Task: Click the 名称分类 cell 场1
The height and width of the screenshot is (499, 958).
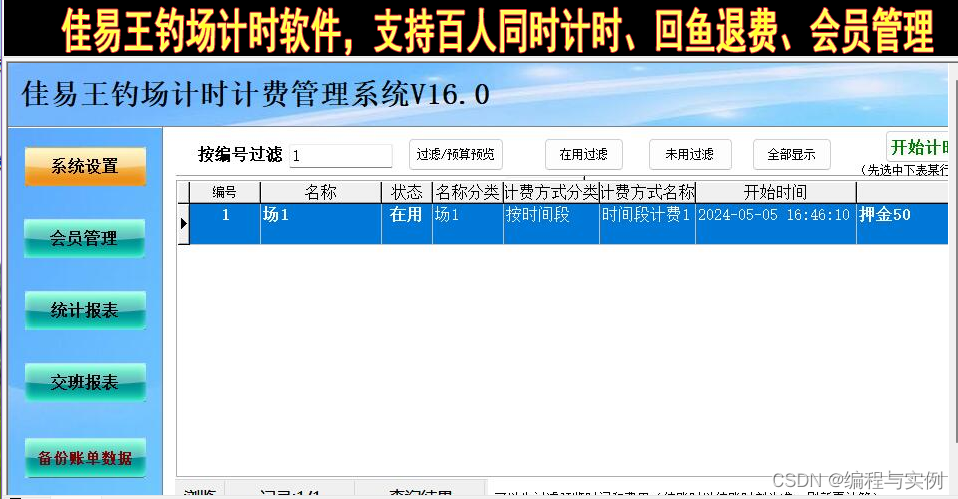Action: [467, 224]
